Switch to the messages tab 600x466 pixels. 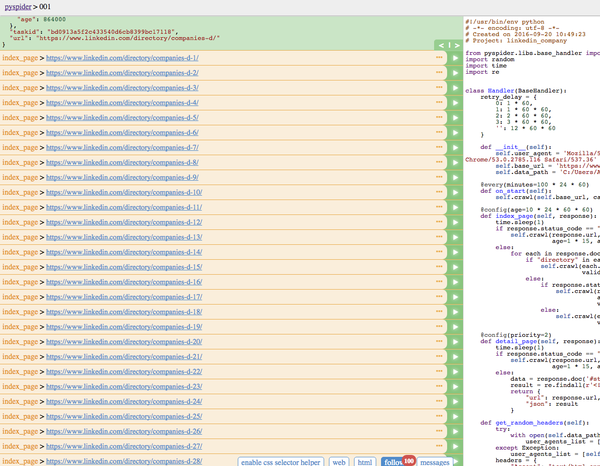(x=435, y=462)
